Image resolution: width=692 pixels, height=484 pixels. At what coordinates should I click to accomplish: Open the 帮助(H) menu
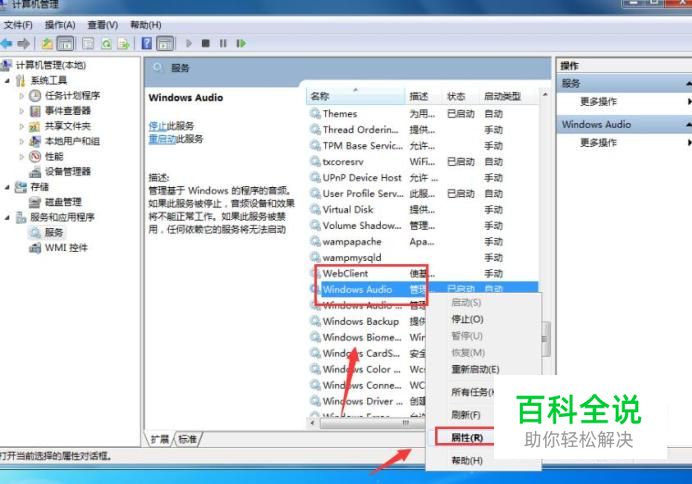tap(146, 25)
